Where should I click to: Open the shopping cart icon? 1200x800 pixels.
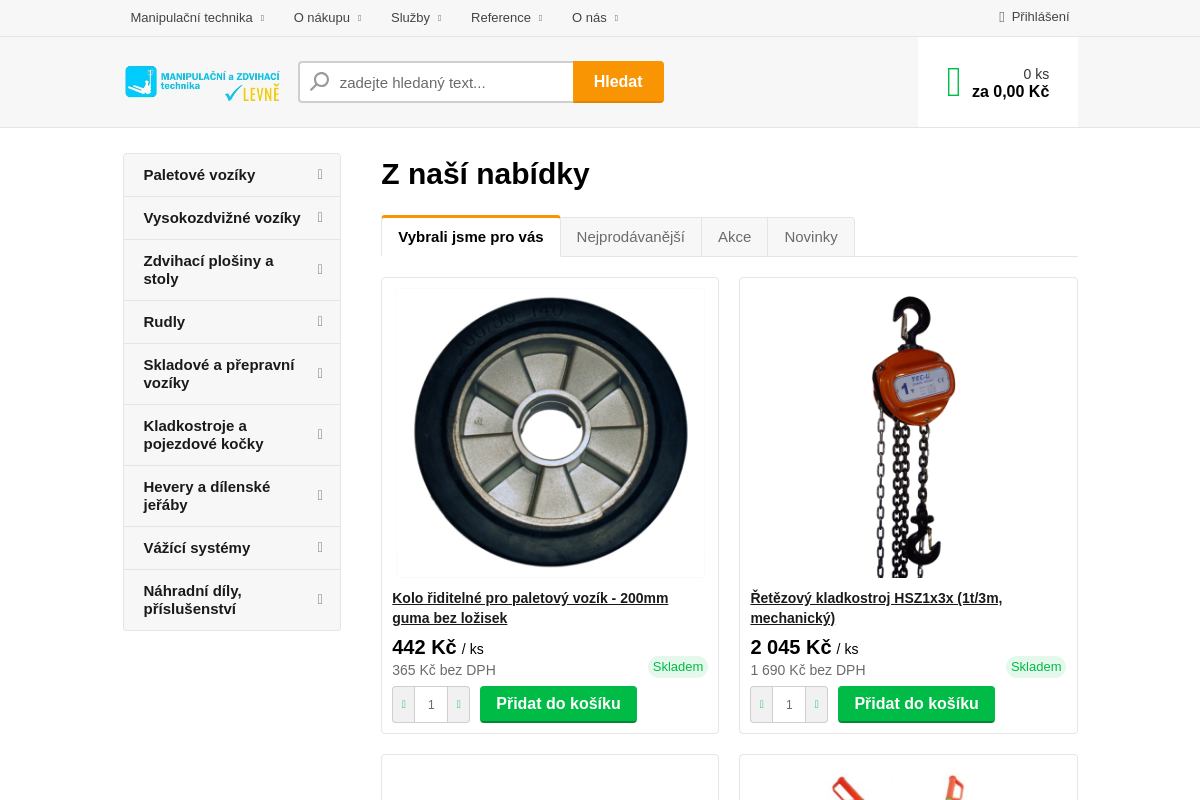pyautogui.click(x=952, y=81)
